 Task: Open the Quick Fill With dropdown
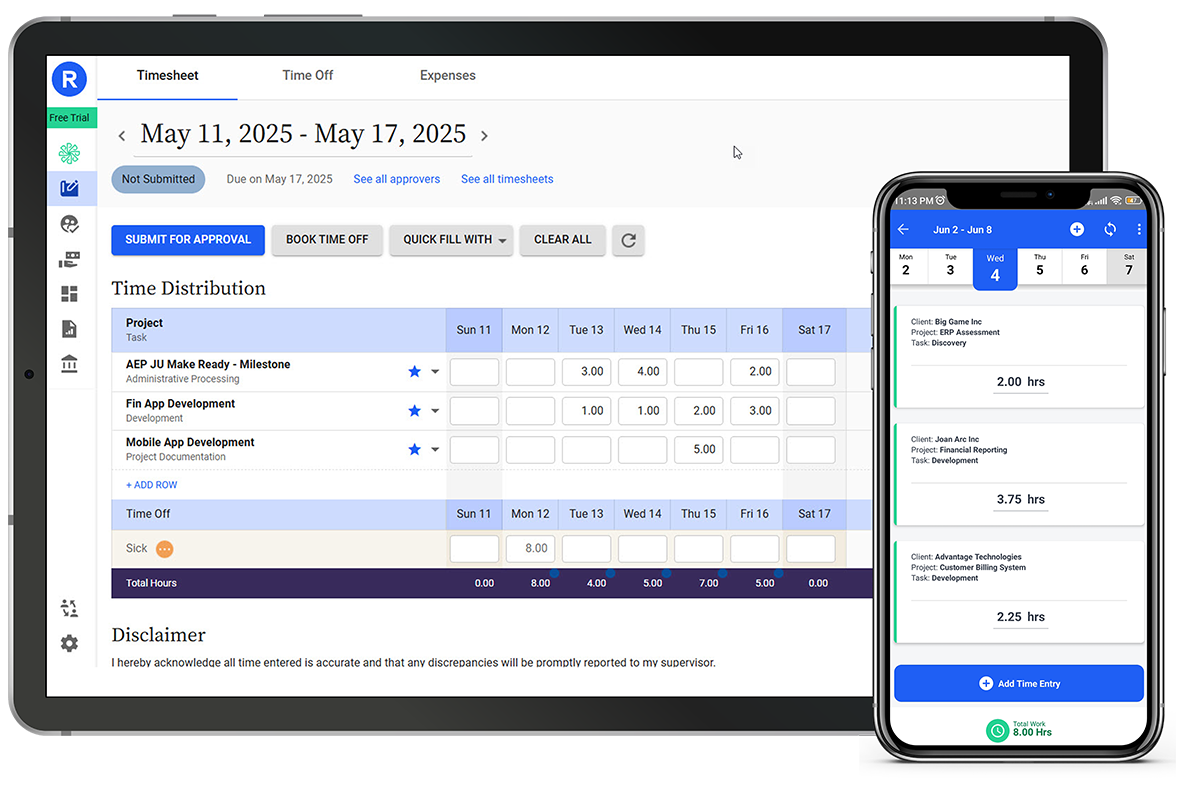pyautogui.click(x=451, y=240)
